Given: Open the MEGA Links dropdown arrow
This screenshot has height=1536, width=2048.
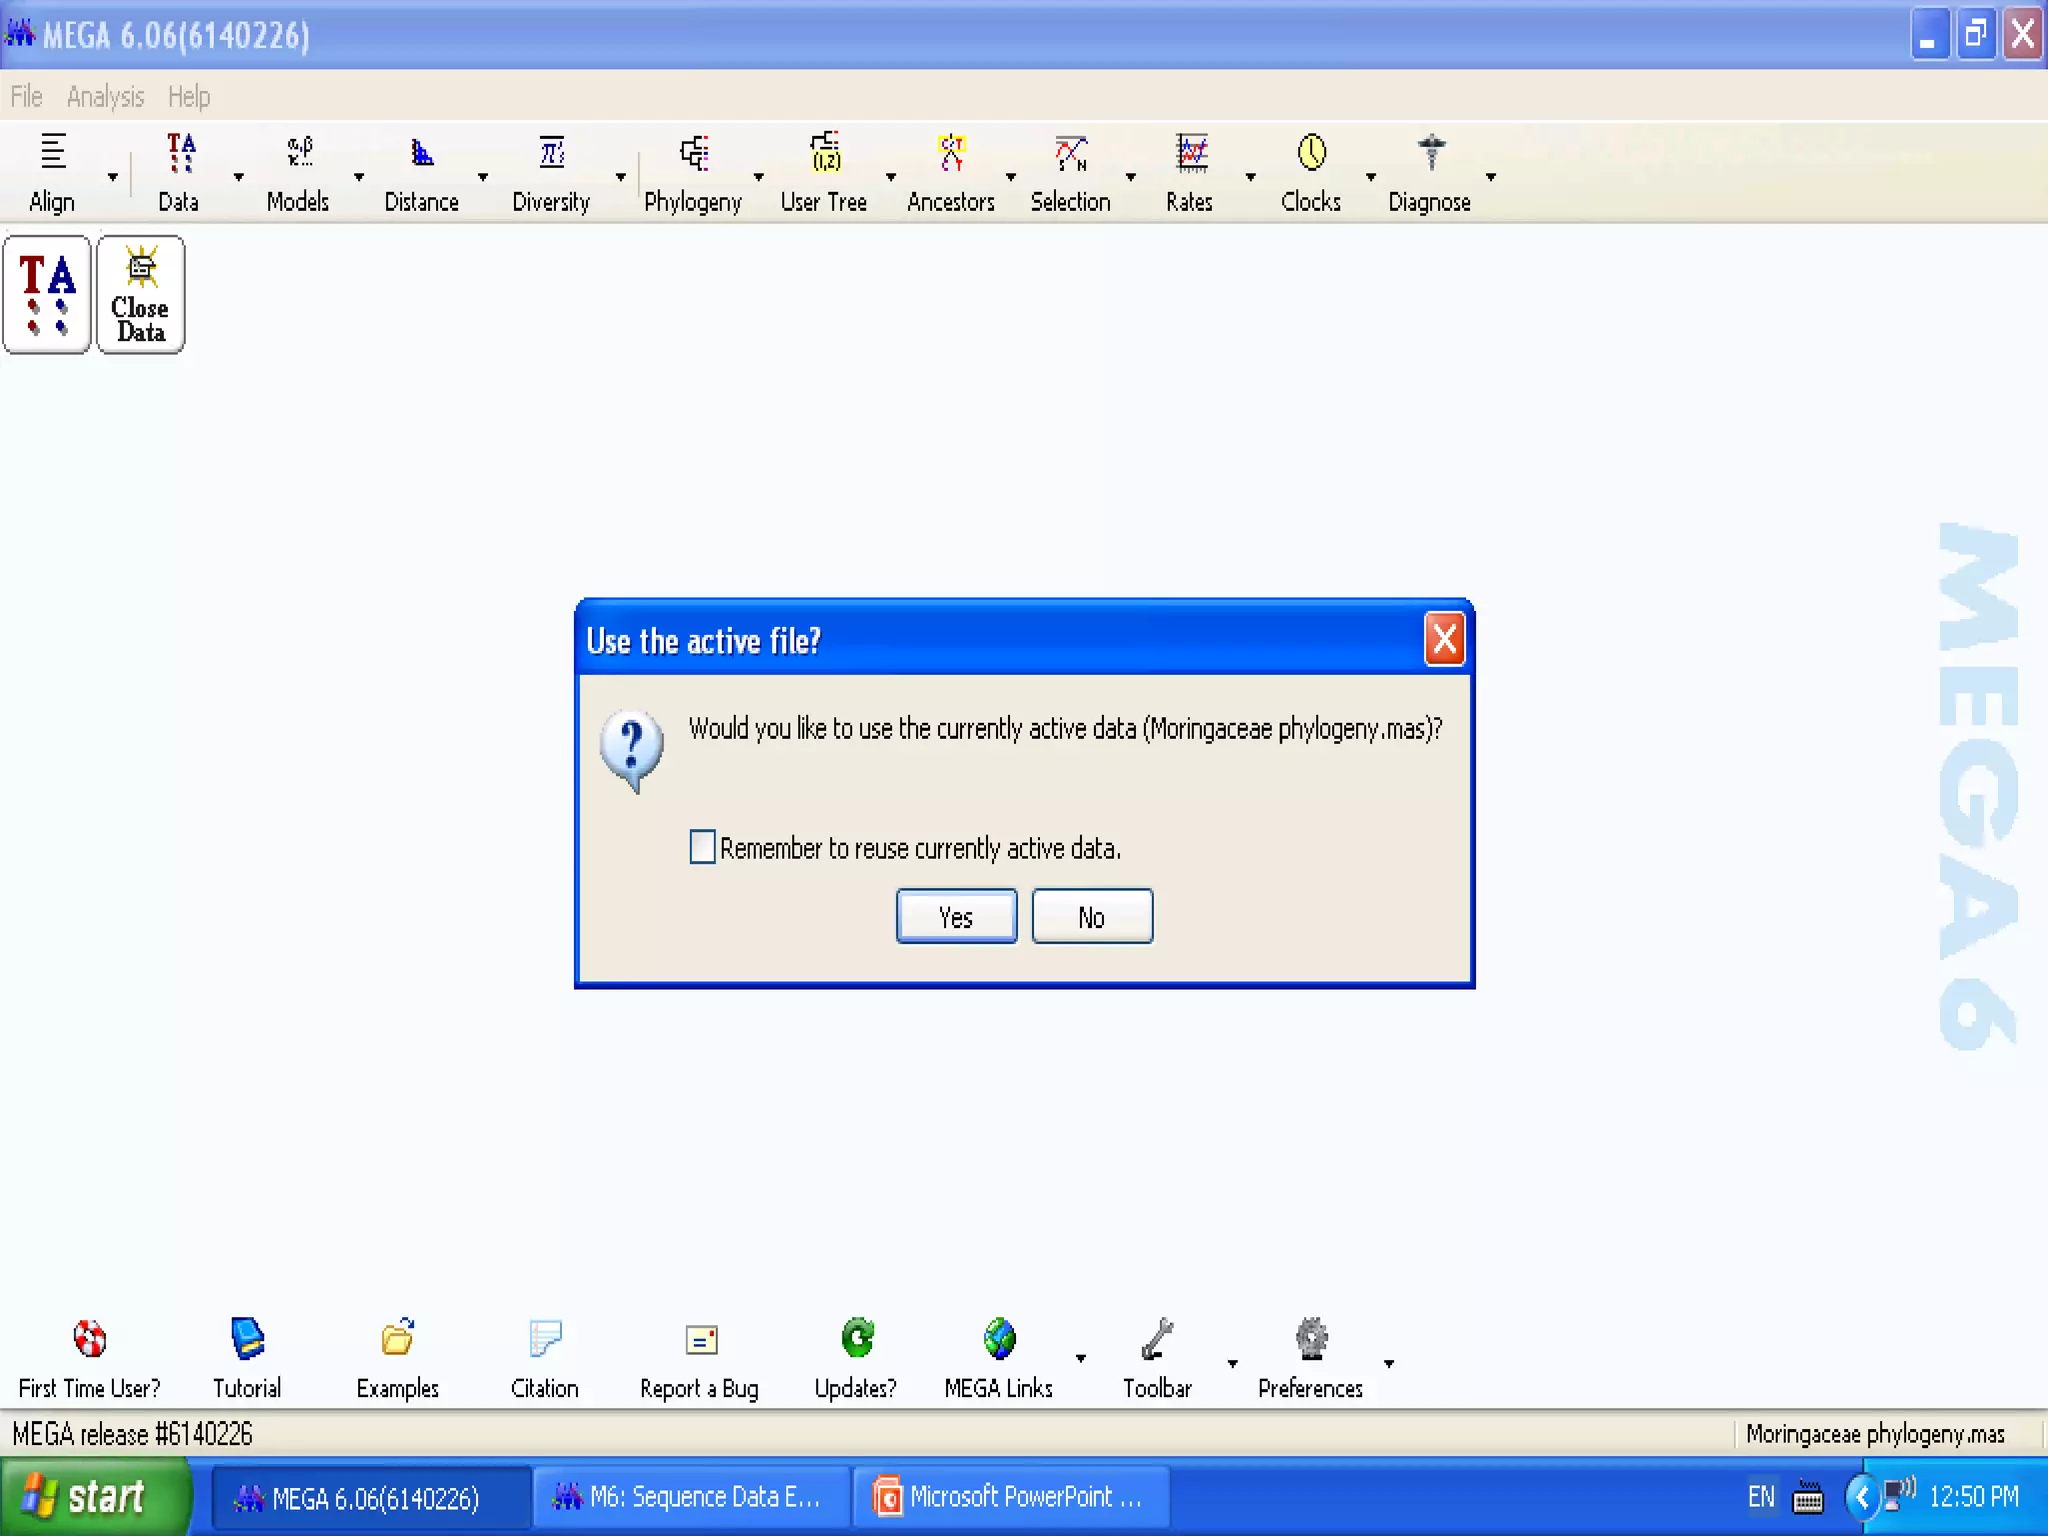Looking at the screenshot, I should pyautogui.click(x=1080, y=1358).
